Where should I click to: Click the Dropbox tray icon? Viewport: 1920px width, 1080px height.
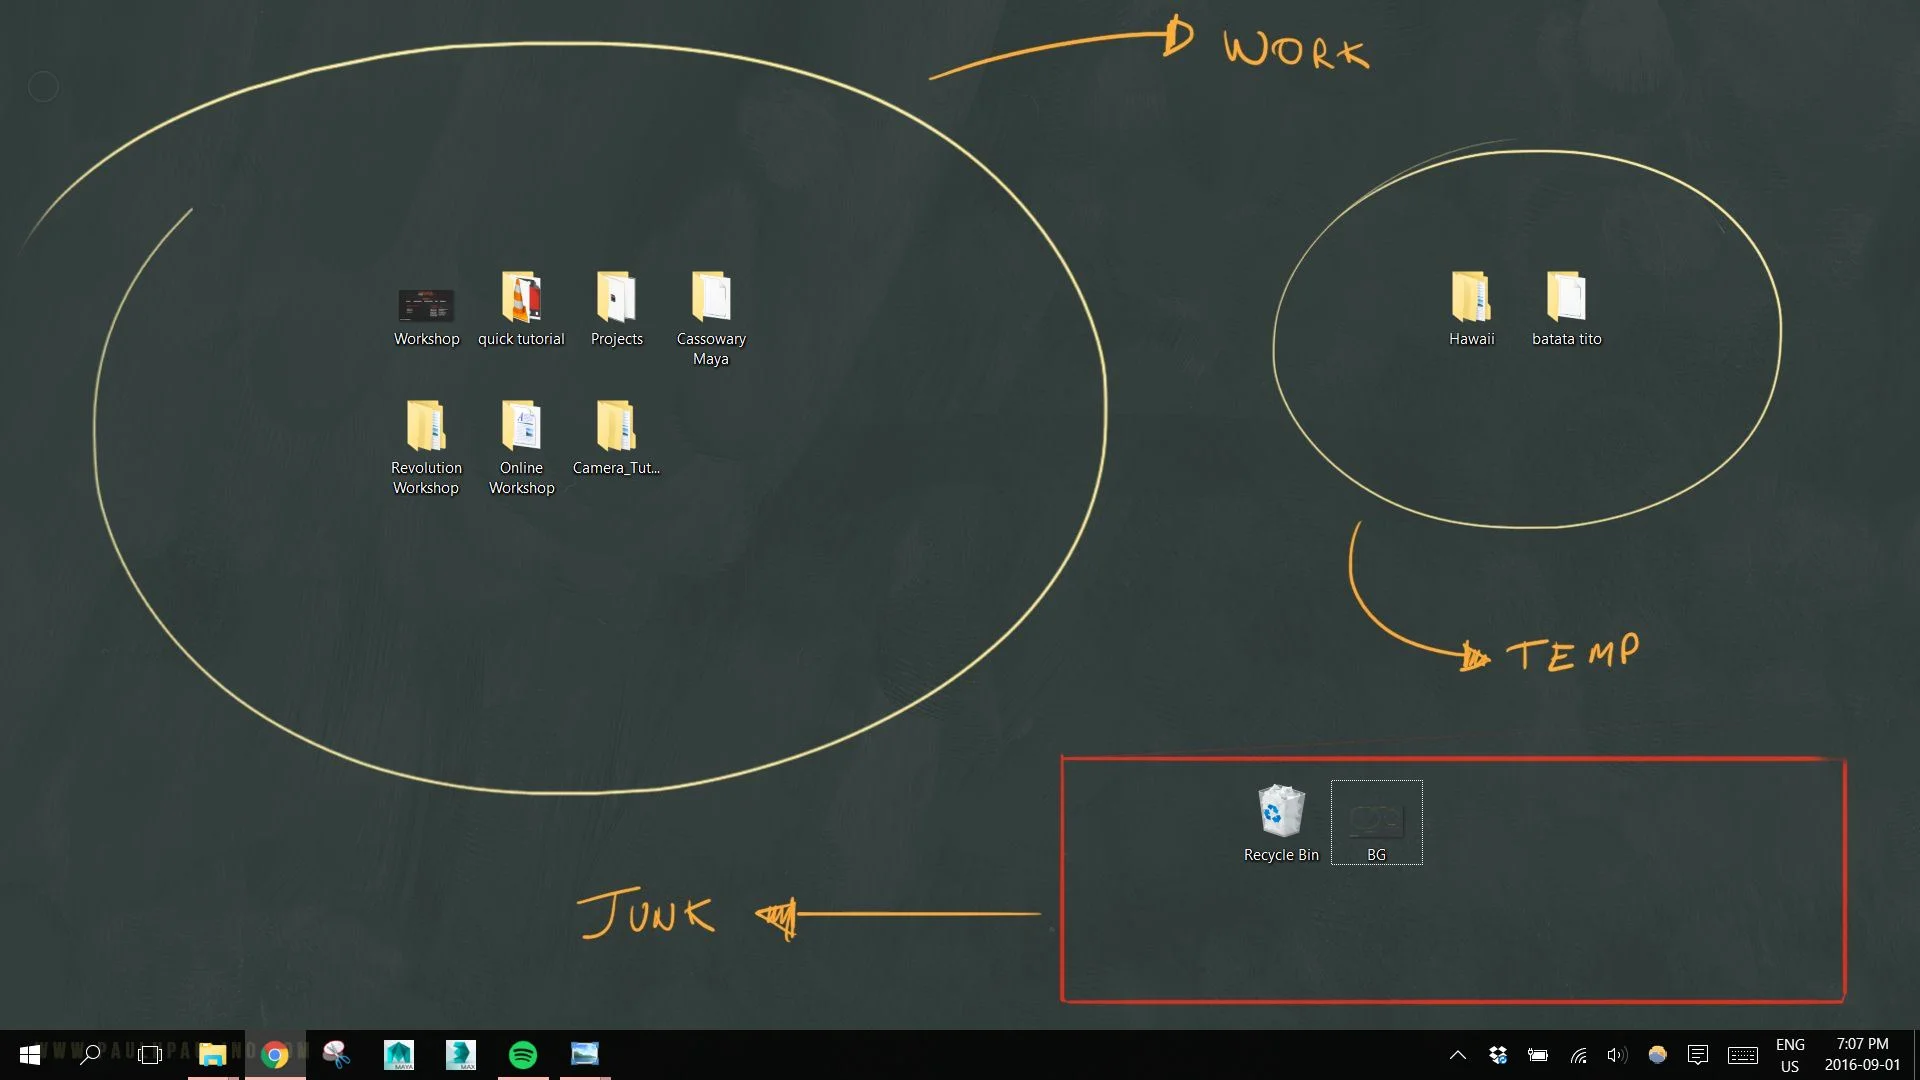click(x=1497, y=1055)
